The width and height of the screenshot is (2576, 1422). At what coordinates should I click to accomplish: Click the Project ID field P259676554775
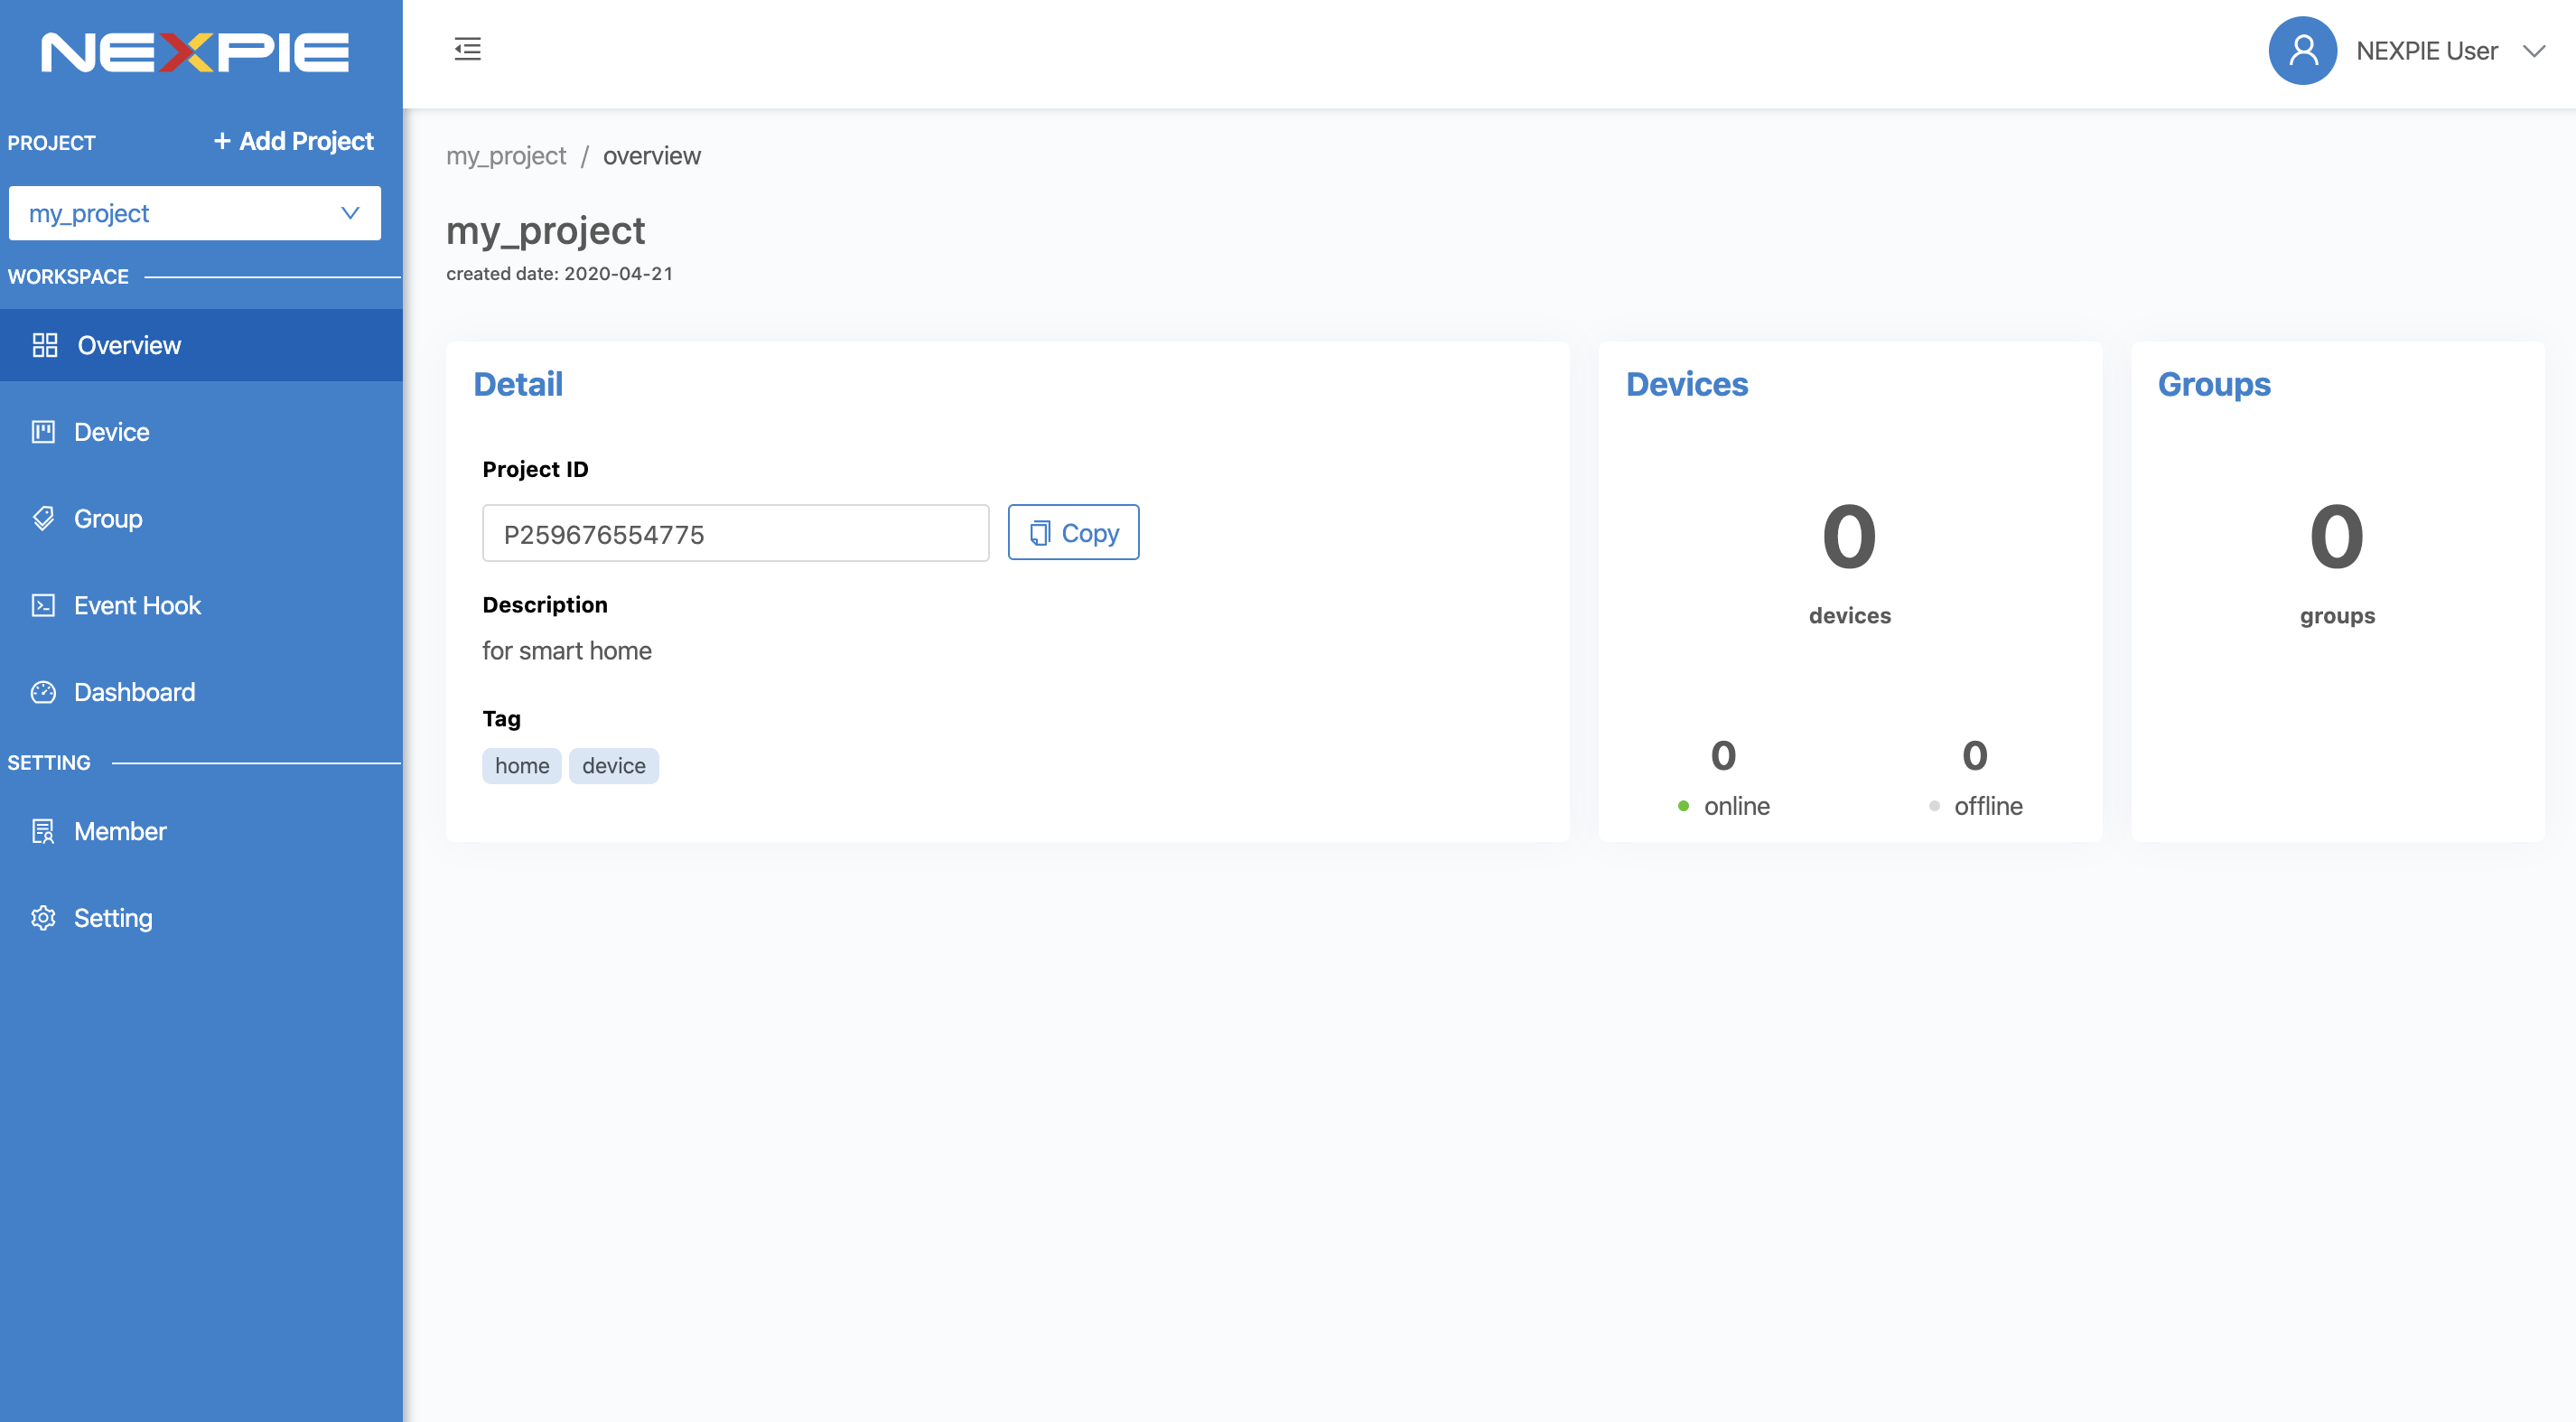pos(736,533)
